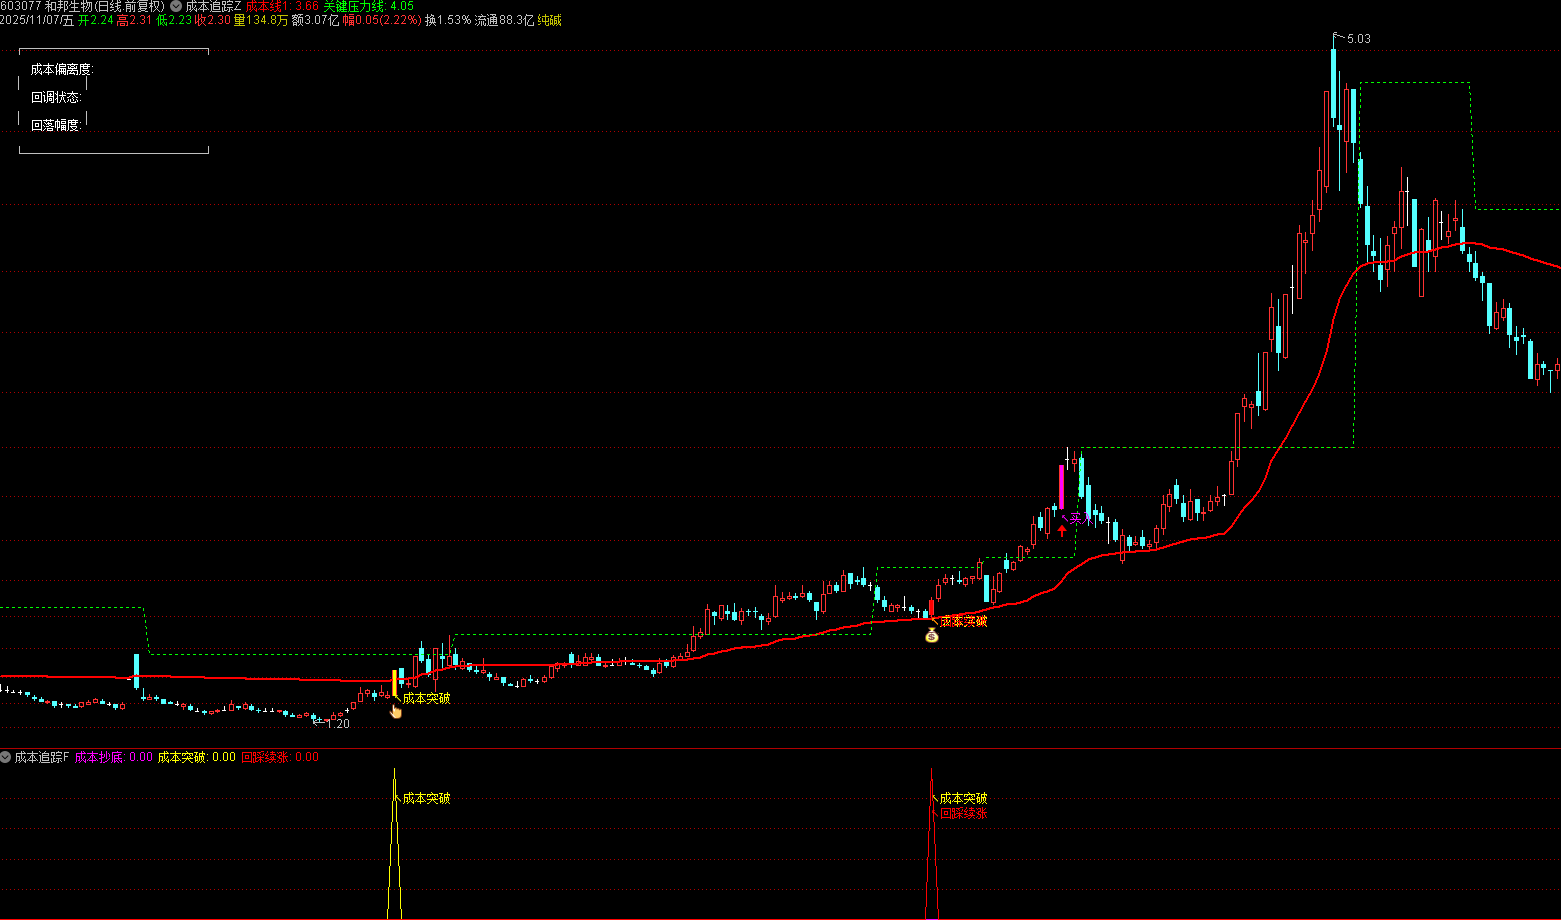Screen dimensions: 1561x920
Task: Select the yellow breakout candlestick
Action: click(394, 683)
